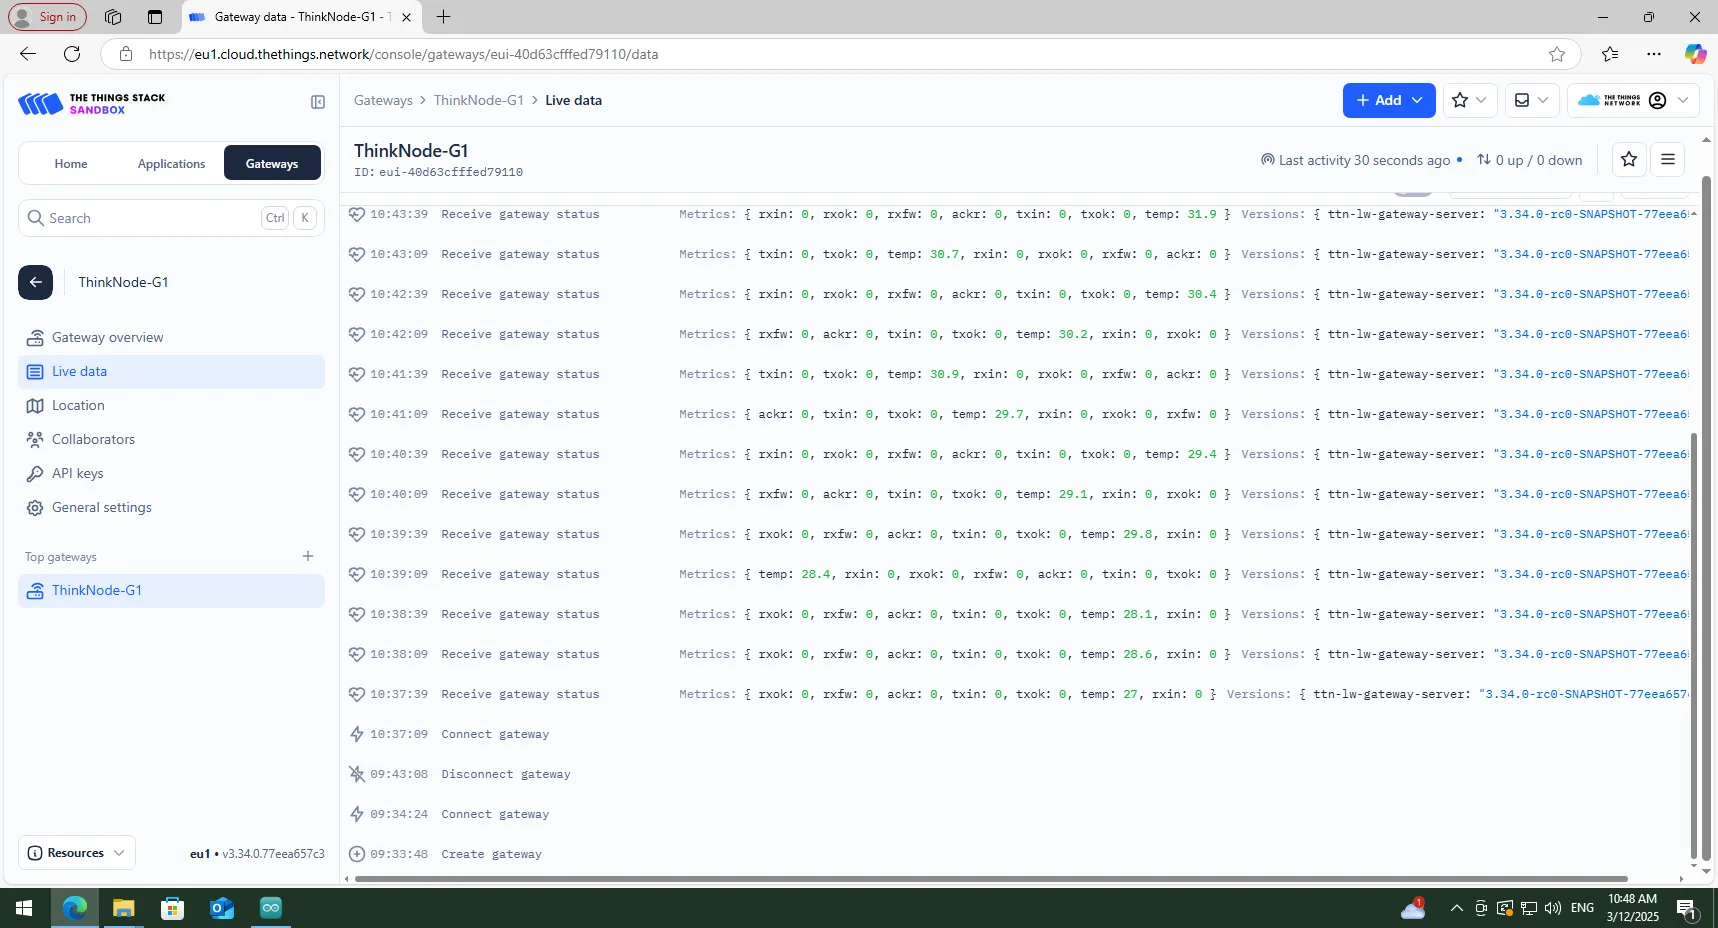This screenshot has height=928, width=1718.
Task: Click the back arrow beside ThinkNode-G1
Action: pyautogui.click(x=35, y=282)
